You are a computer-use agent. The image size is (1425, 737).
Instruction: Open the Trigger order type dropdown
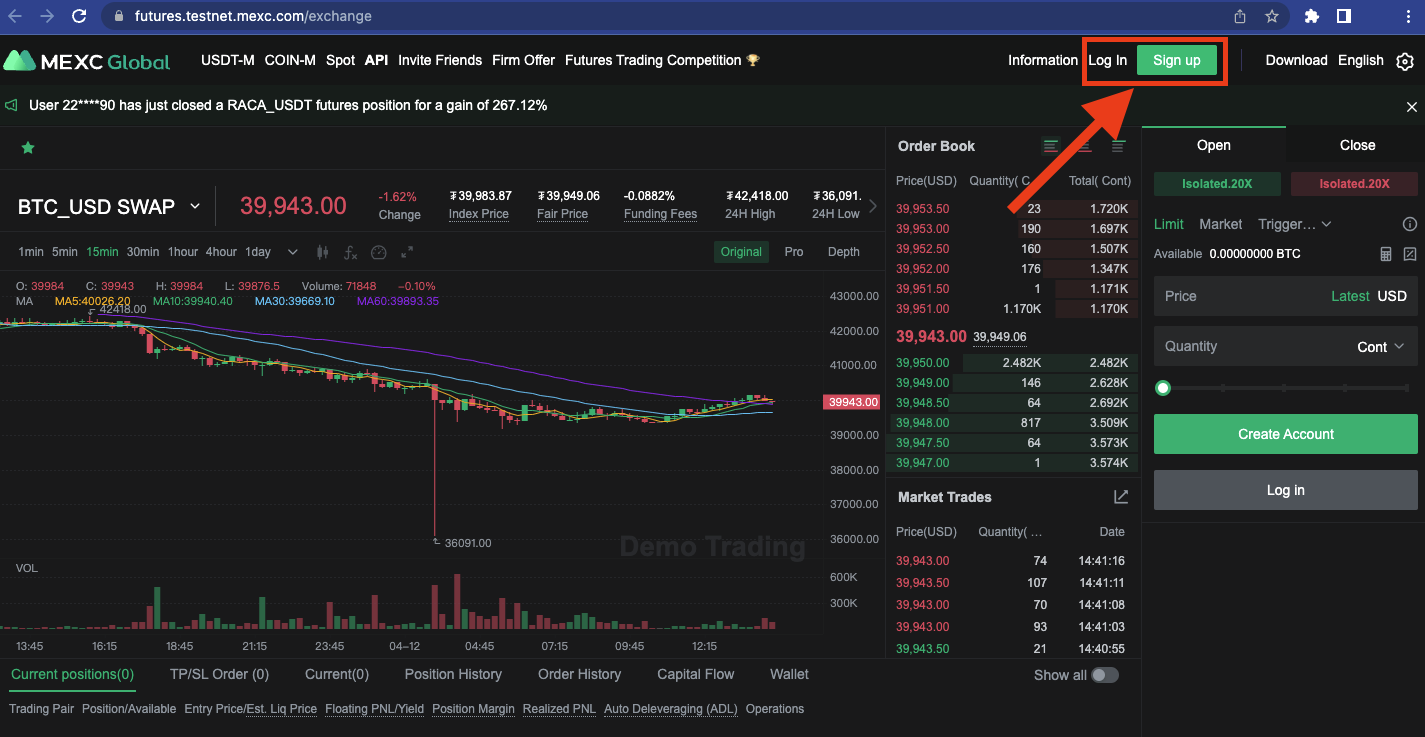tap(1294, 224)
